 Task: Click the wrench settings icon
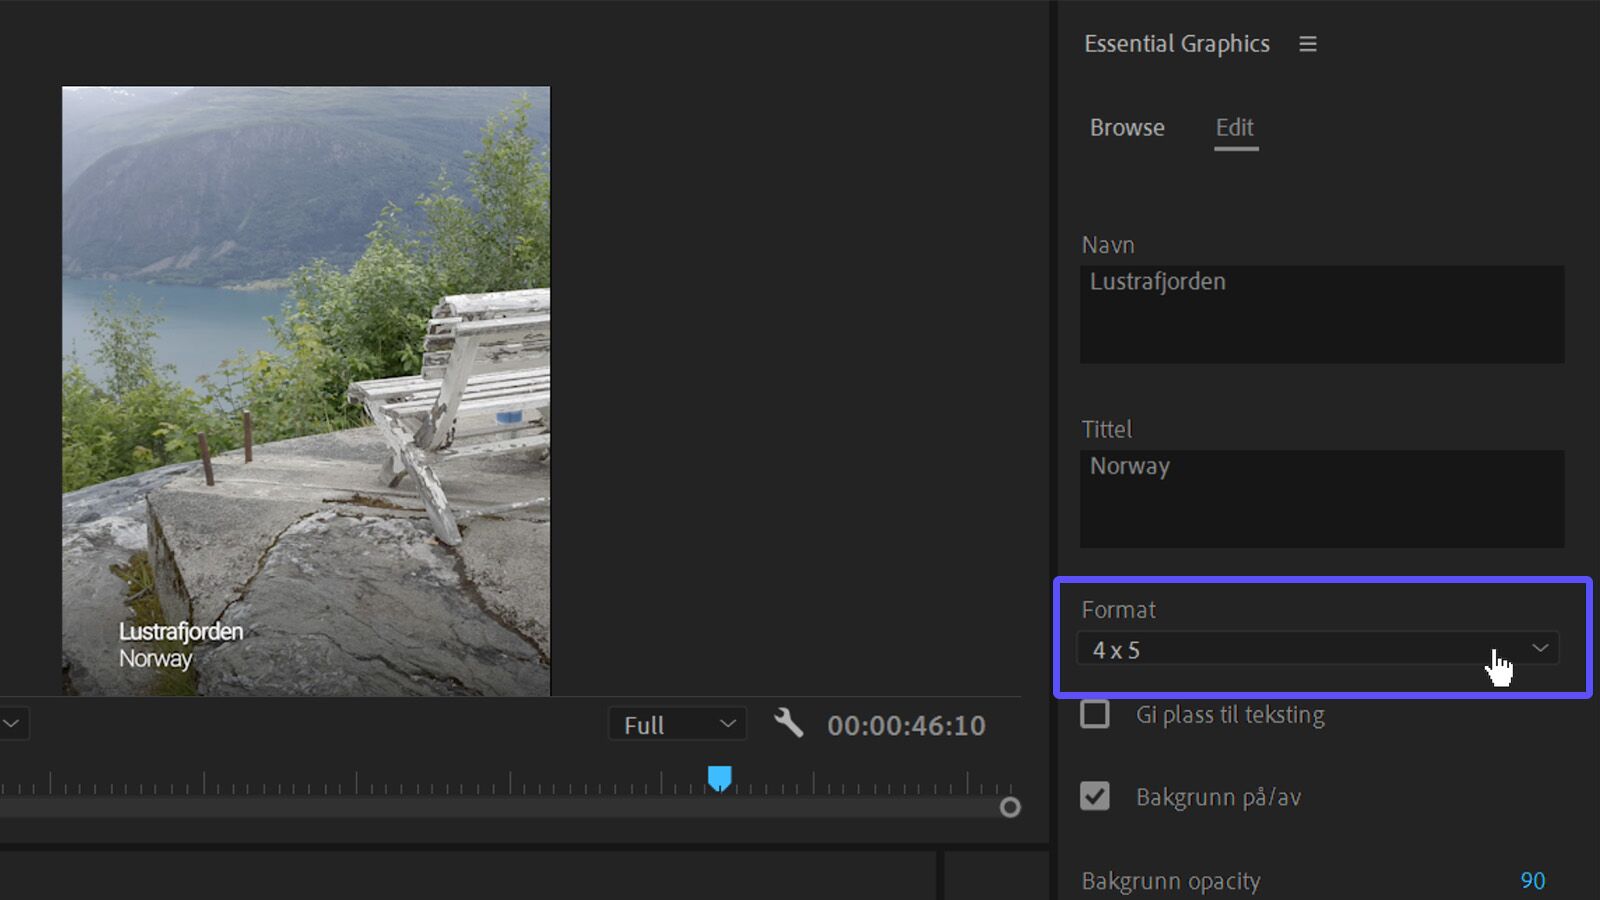789,723
